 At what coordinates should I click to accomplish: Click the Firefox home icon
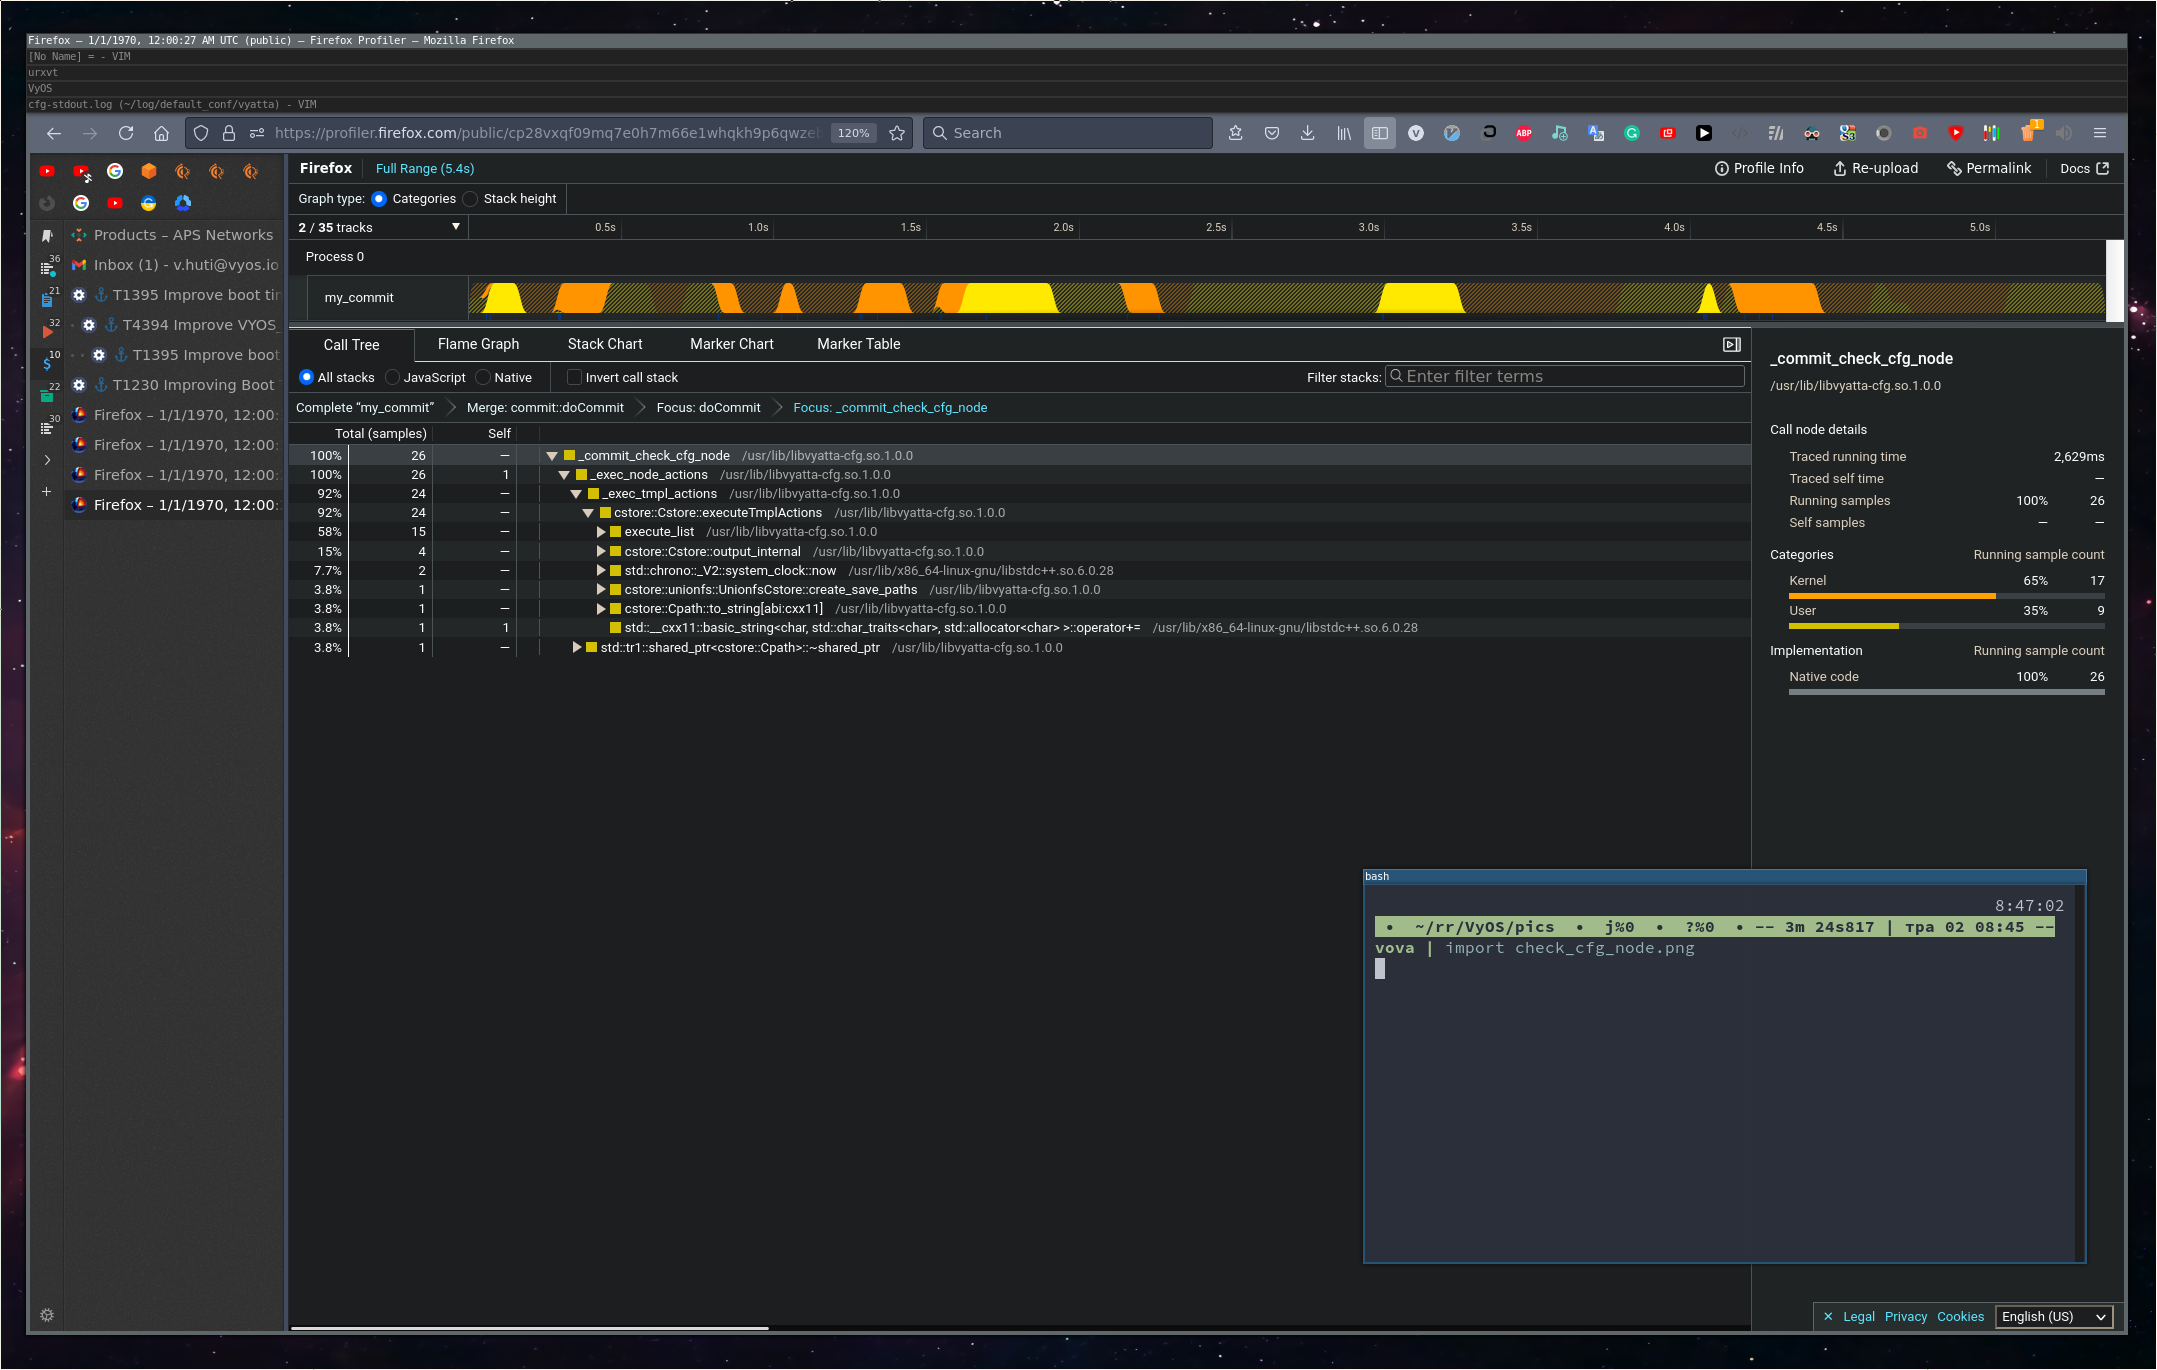(x=161, y=133)
